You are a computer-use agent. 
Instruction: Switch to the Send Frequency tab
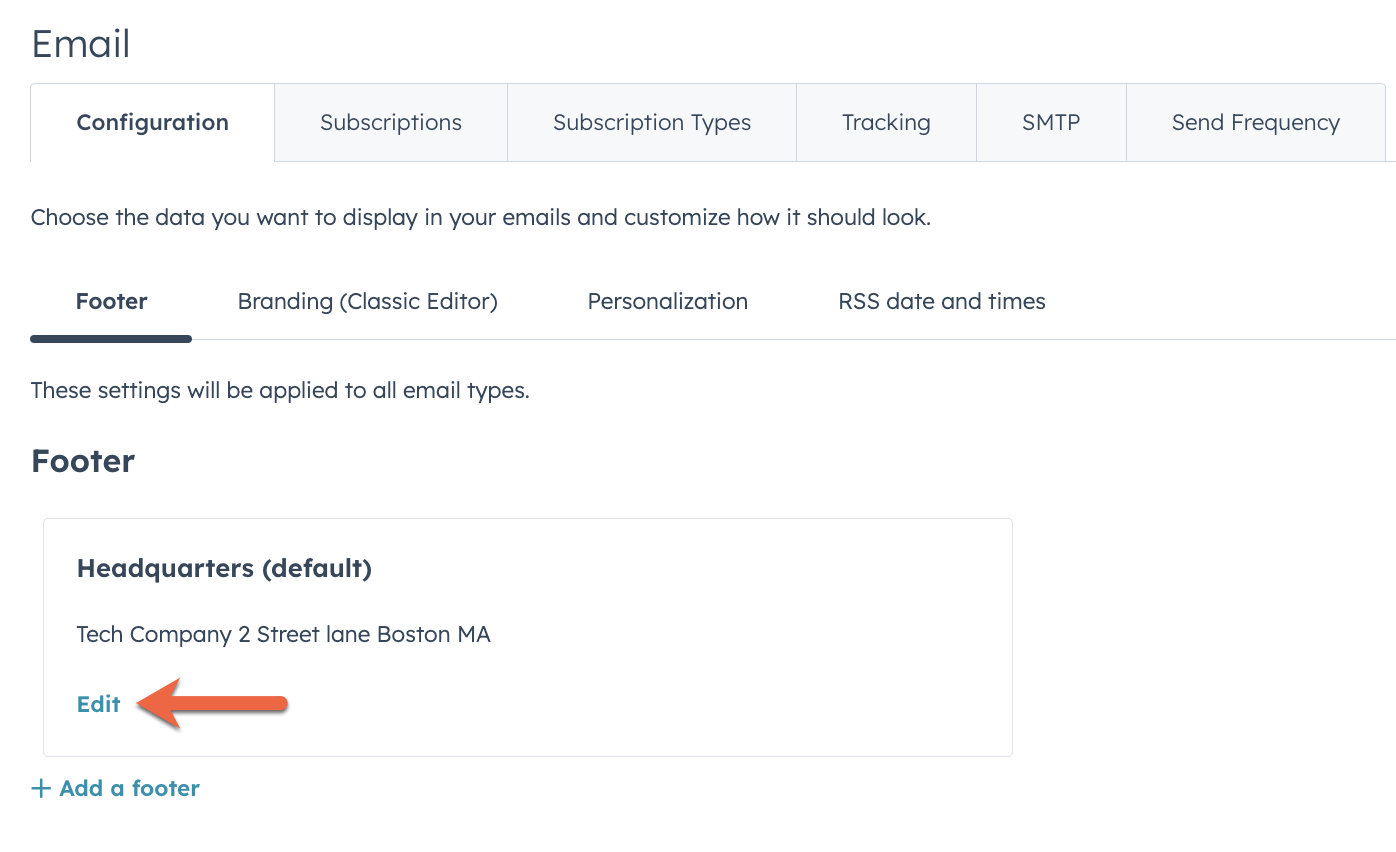1256,122
